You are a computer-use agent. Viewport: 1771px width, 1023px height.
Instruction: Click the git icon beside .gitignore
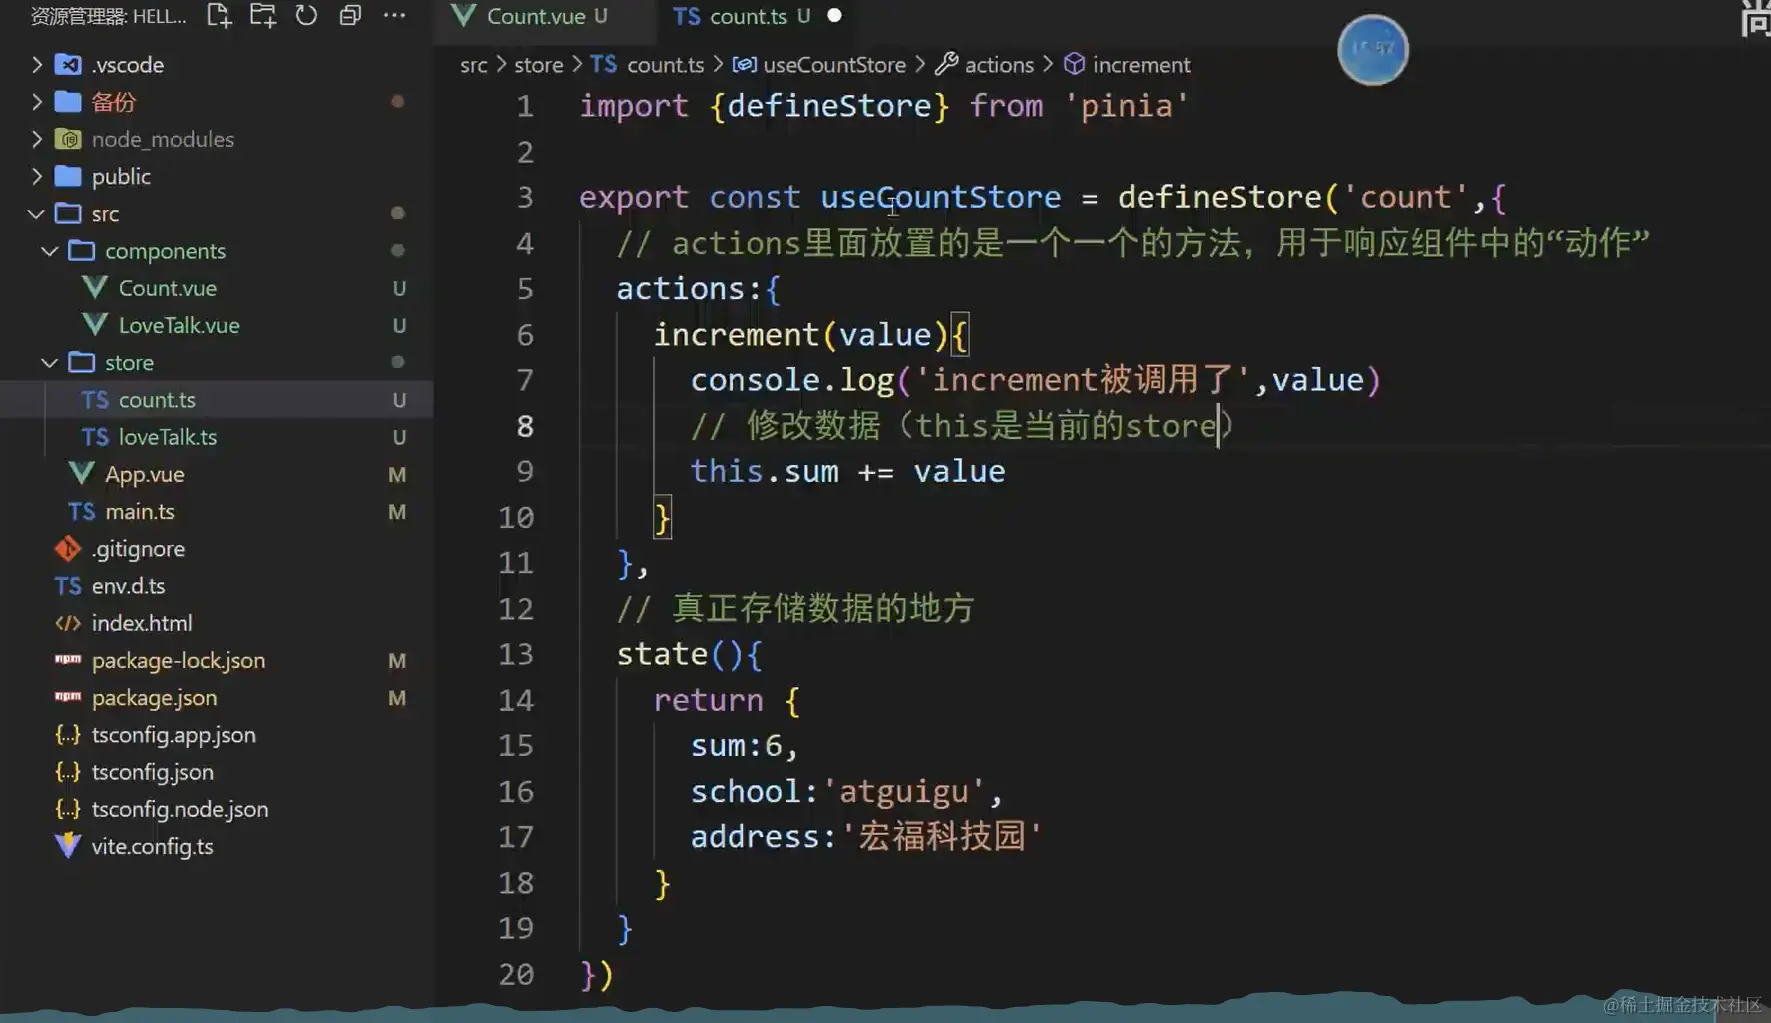pyautogui.click(x=68, y=548)
